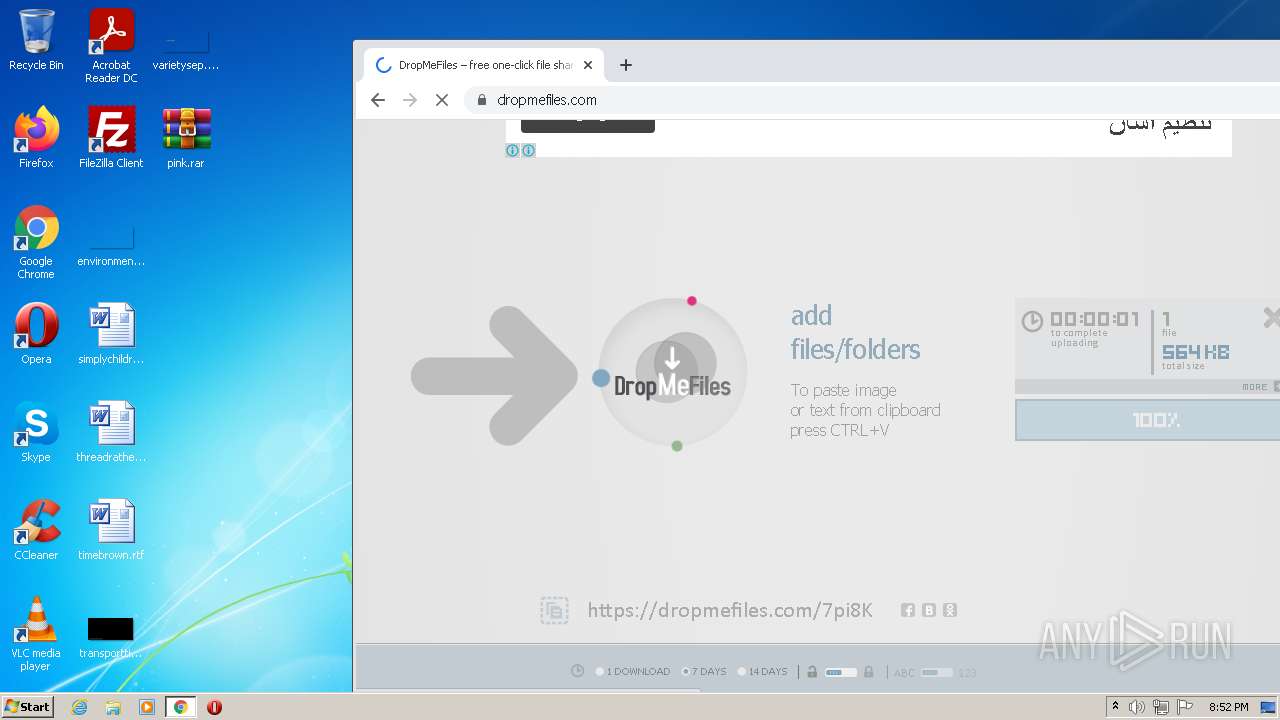This screenshot has width=1280, height=720.
Task: Launch Opera from desktop
Action: (x=36, y=334)
